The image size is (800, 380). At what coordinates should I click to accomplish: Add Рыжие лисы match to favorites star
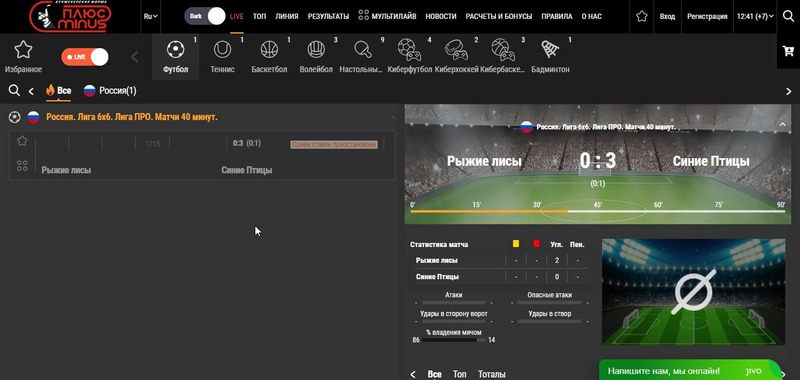pos(22,141)
